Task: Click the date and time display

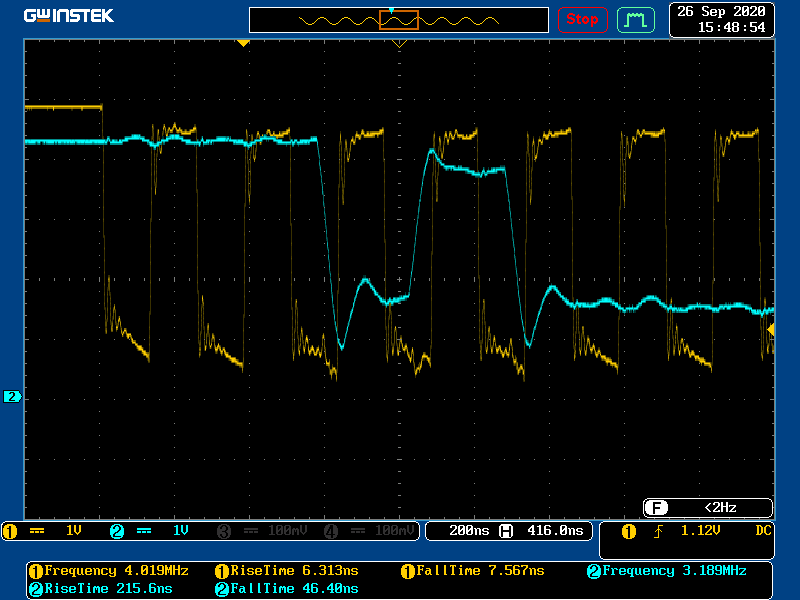Action: (721, 19)
